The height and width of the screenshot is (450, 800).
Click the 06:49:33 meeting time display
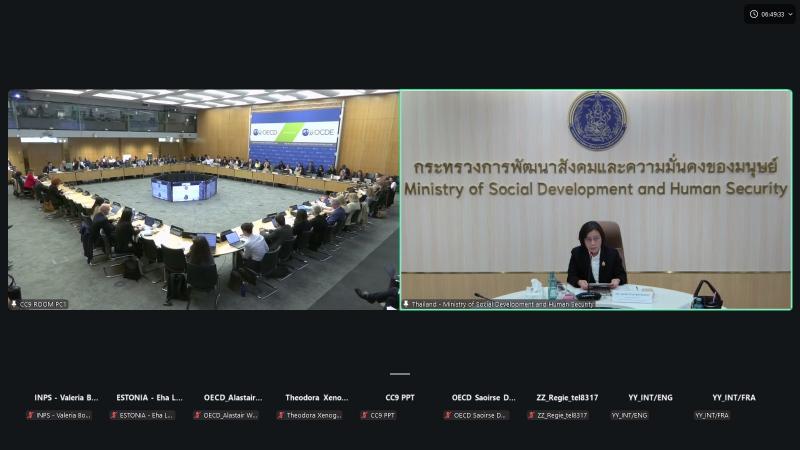tap(772, 14)
